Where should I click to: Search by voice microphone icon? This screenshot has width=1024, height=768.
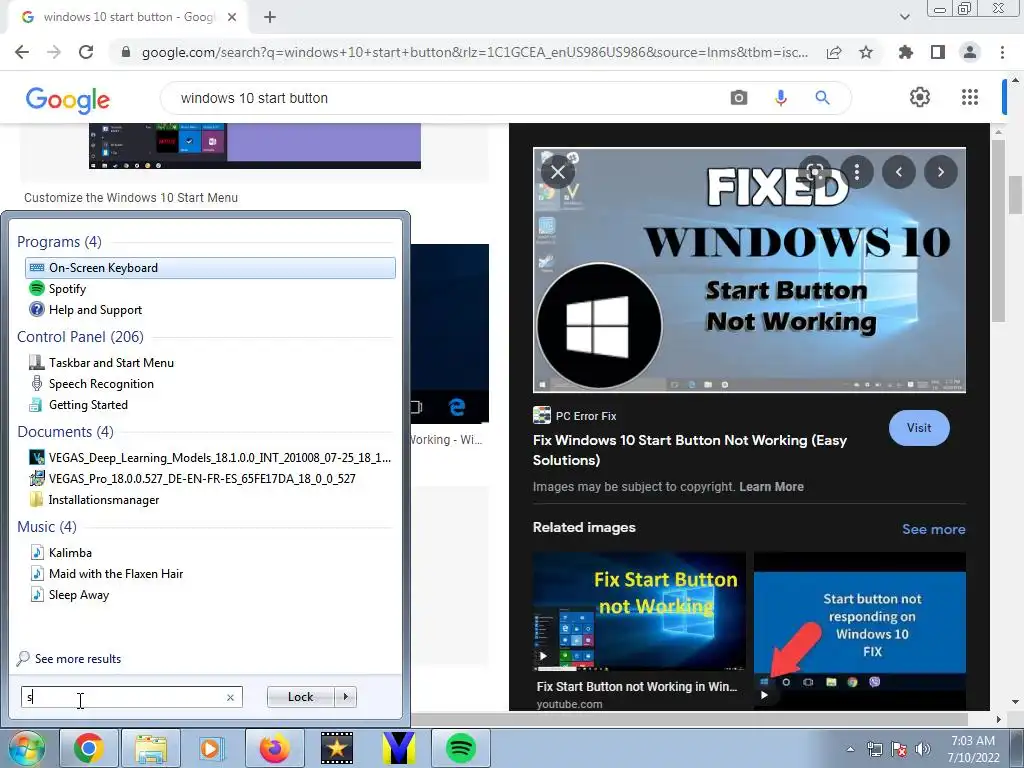[x=780, y=98]
